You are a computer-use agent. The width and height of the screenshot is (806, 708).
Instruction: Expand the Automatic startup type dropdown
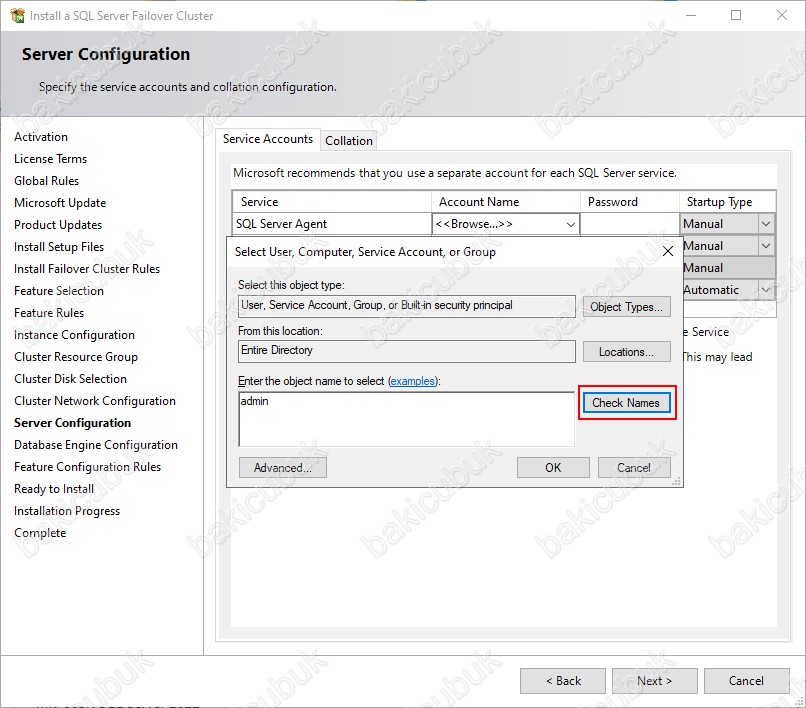tap(766, 290)
